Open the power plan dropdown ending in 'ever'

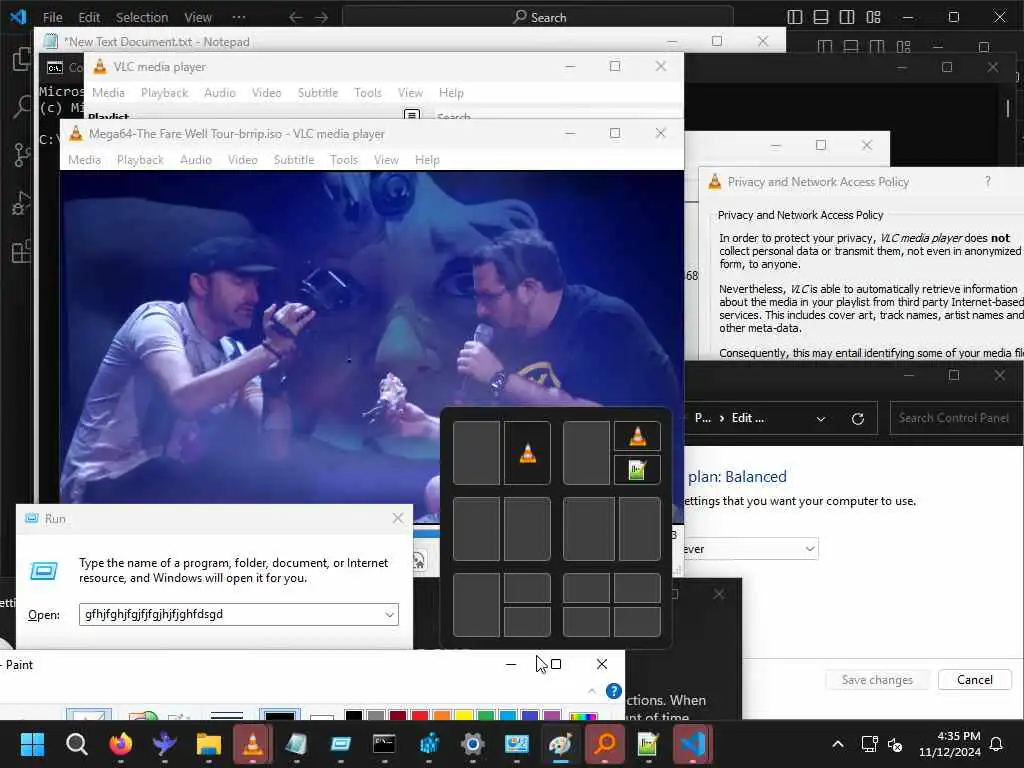tap(750, 549)
